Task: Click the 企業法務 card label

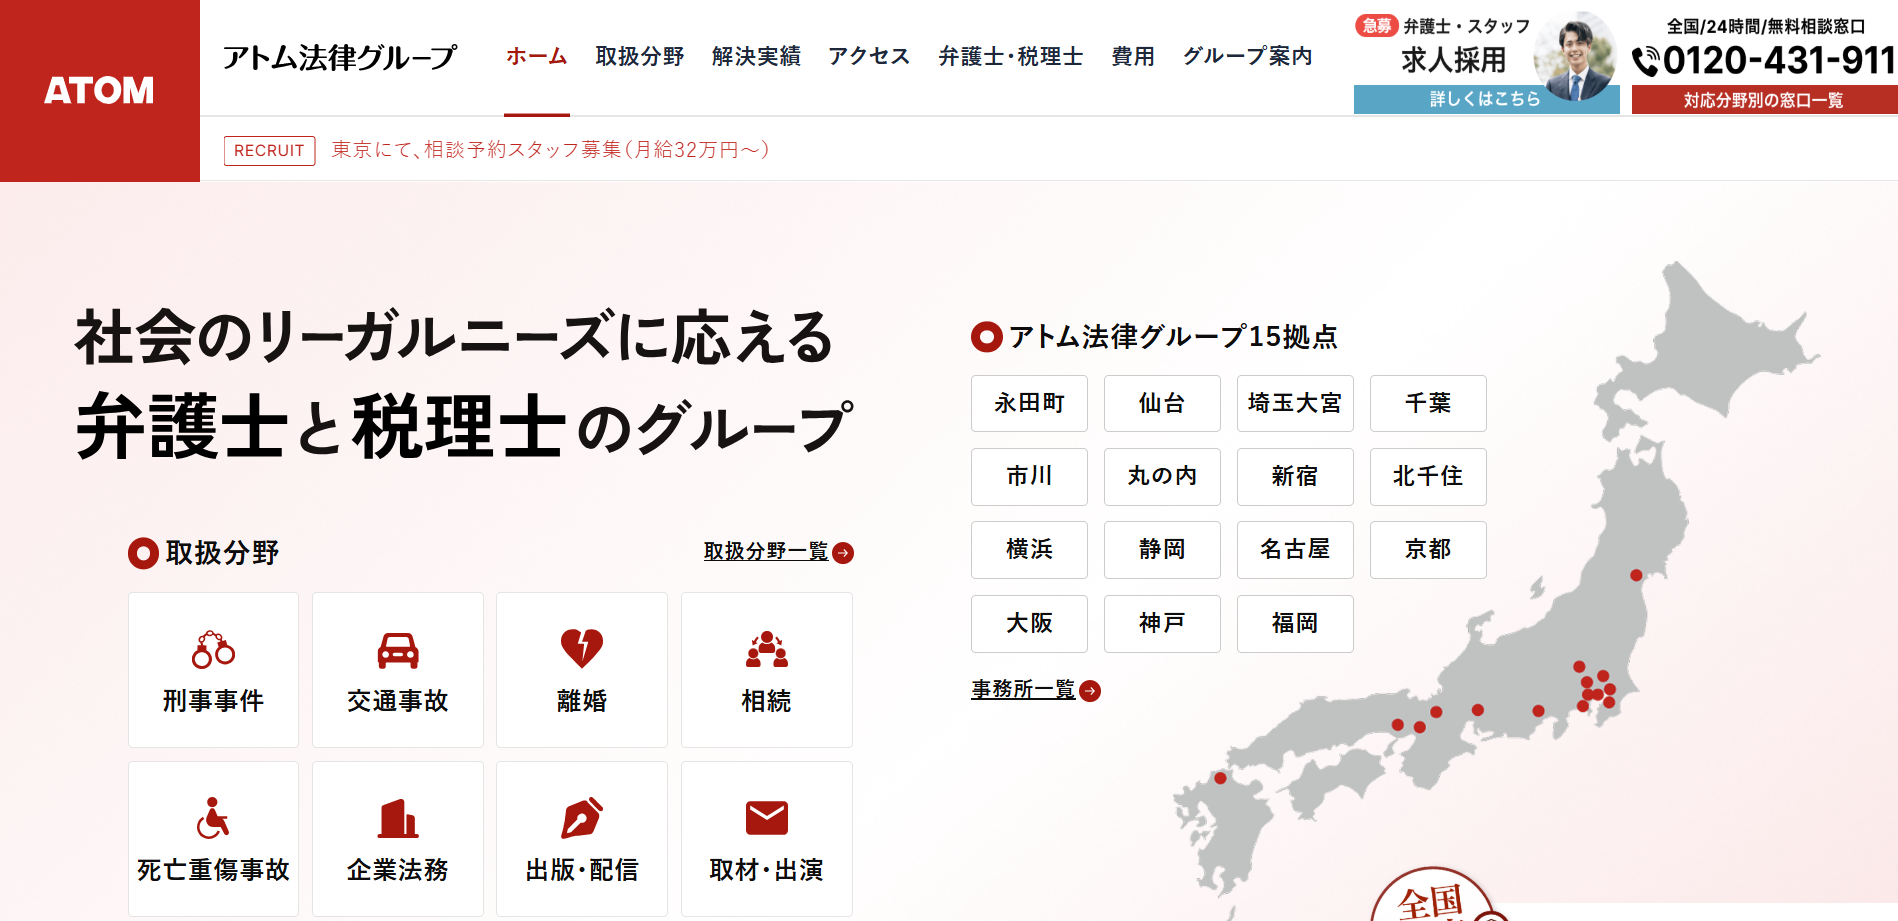Action: pyautogui.click(x=398, y=870)
